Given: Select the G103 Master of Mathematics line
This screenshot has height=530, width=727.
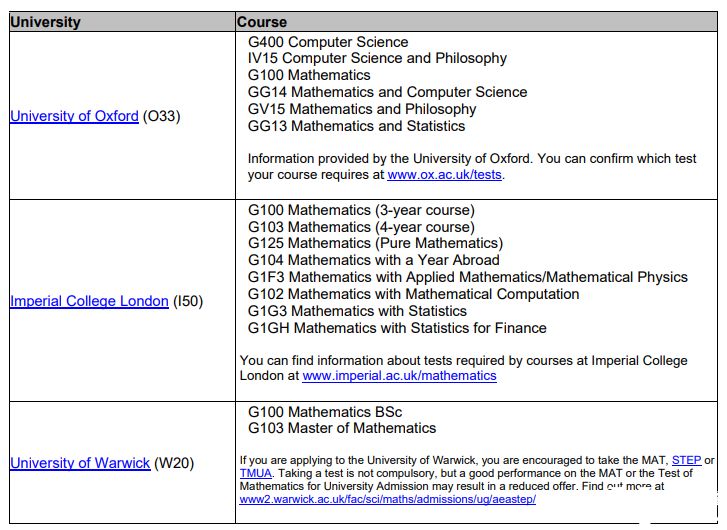Looking at the screenshot, I should (x=342, y=428).
